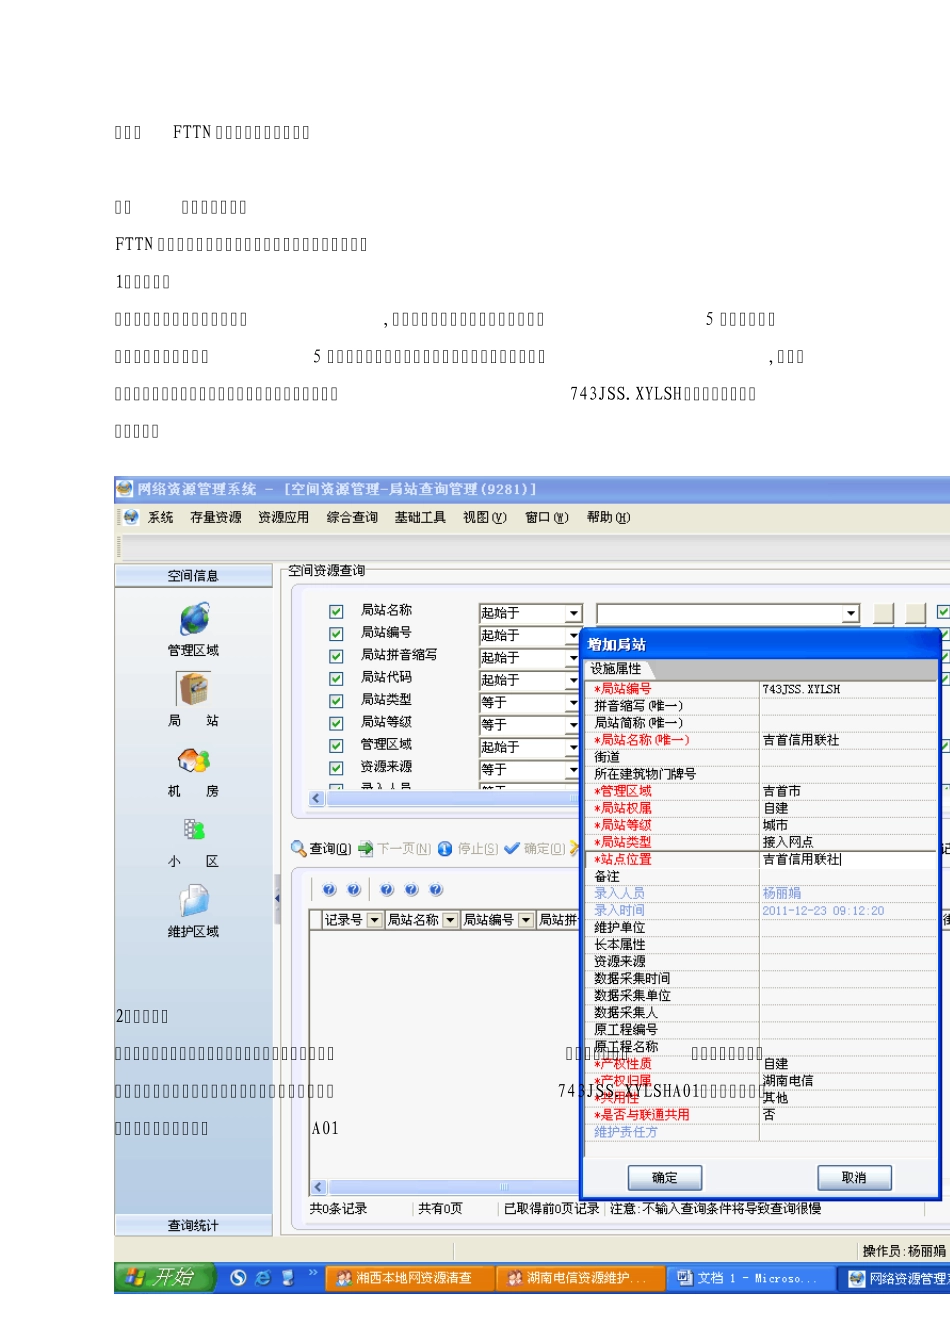Toggle the 局站拼音缩写 query checkbox

click(x=336, y=656)
